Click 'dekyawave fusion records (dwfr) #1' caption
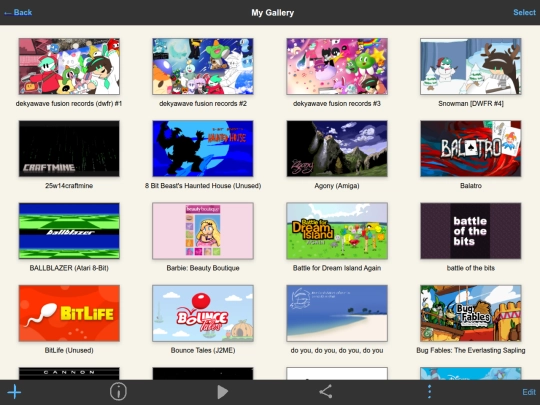This screenshot has width=540, height=405. (x=69, y=104)
